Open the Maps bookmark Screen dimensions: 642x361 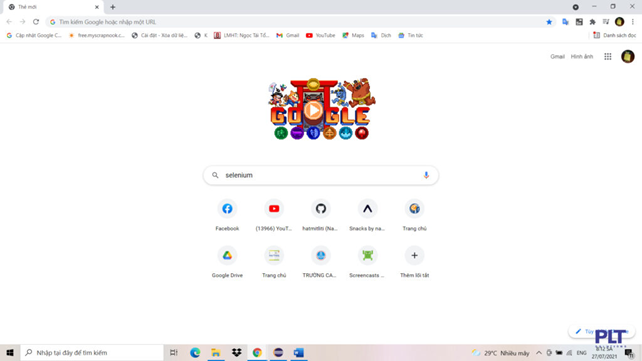[353, 36]
